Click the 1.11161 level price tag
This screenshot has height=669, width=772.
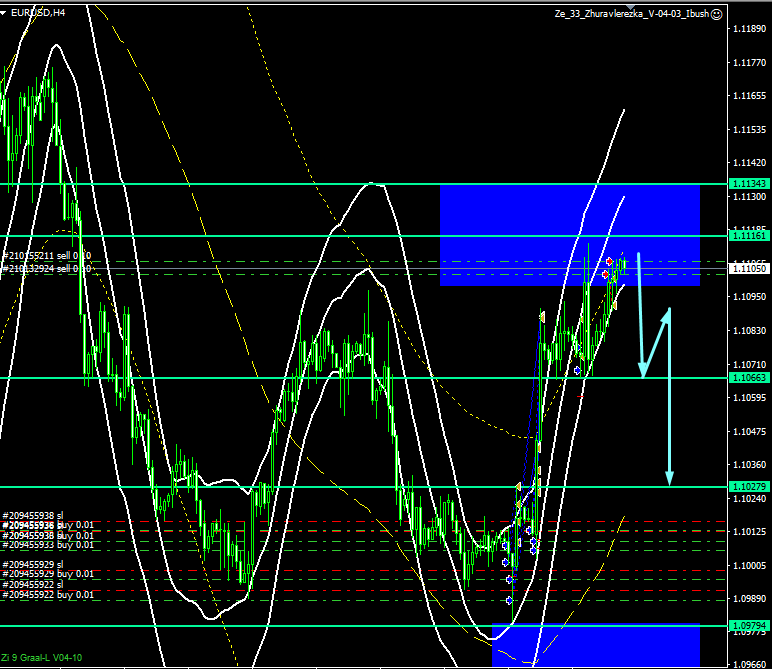point(749,236)
